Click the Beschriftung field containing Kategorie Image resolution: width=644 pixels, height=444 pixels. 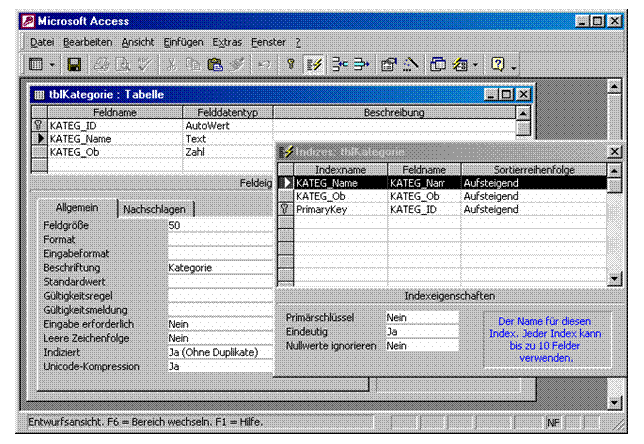click(x=220, y=268)
